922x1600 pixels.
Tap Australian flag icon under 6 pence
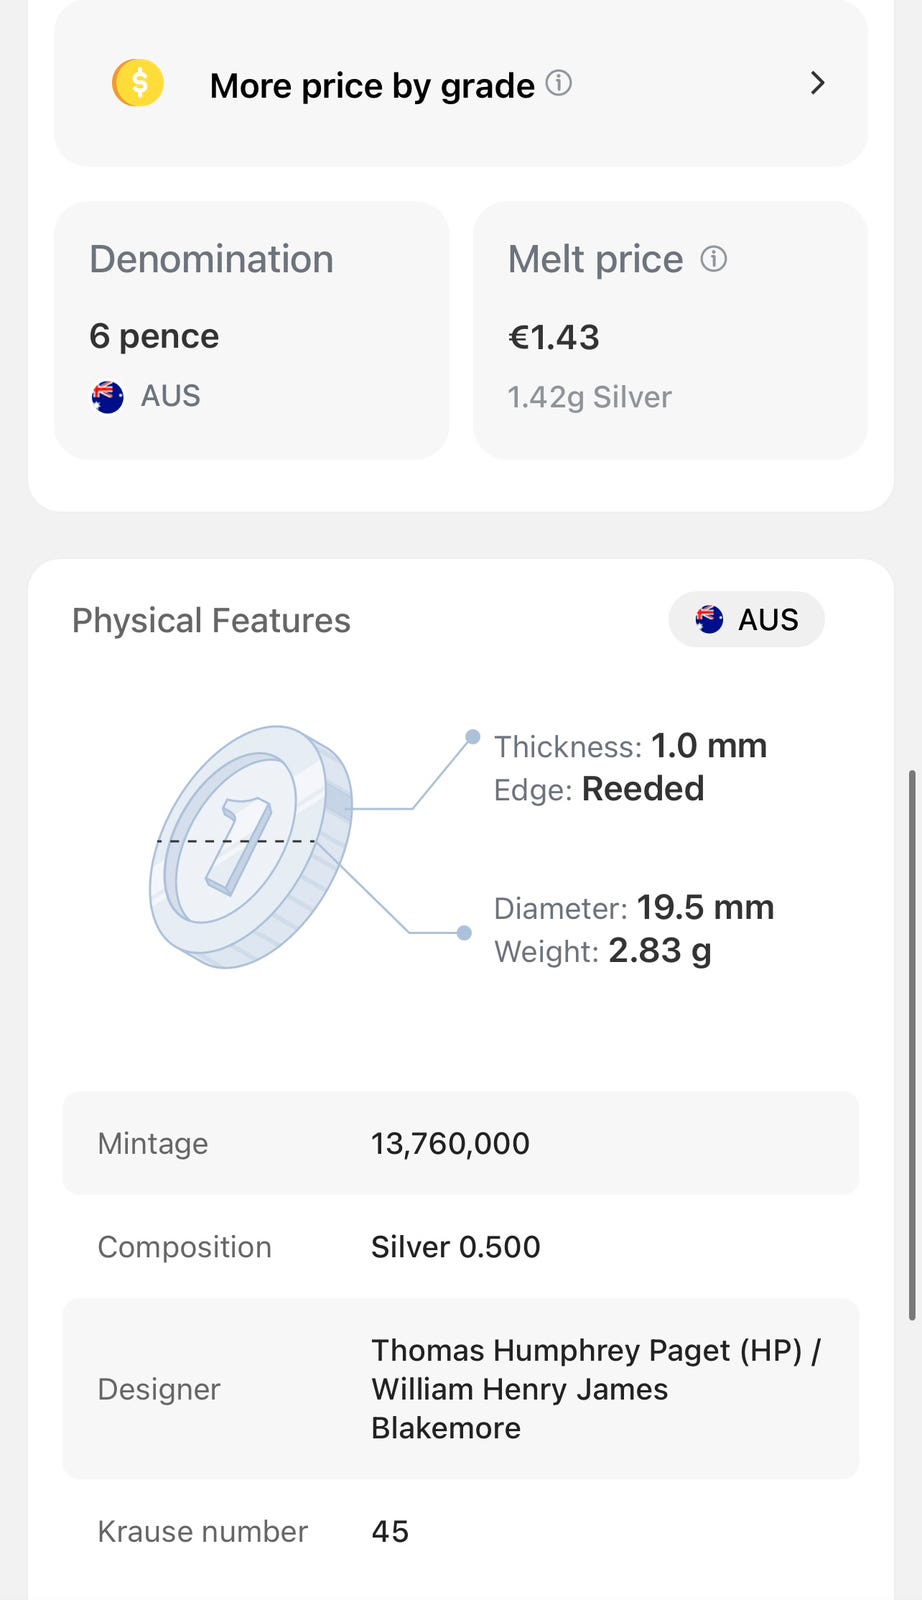point(108,397)
